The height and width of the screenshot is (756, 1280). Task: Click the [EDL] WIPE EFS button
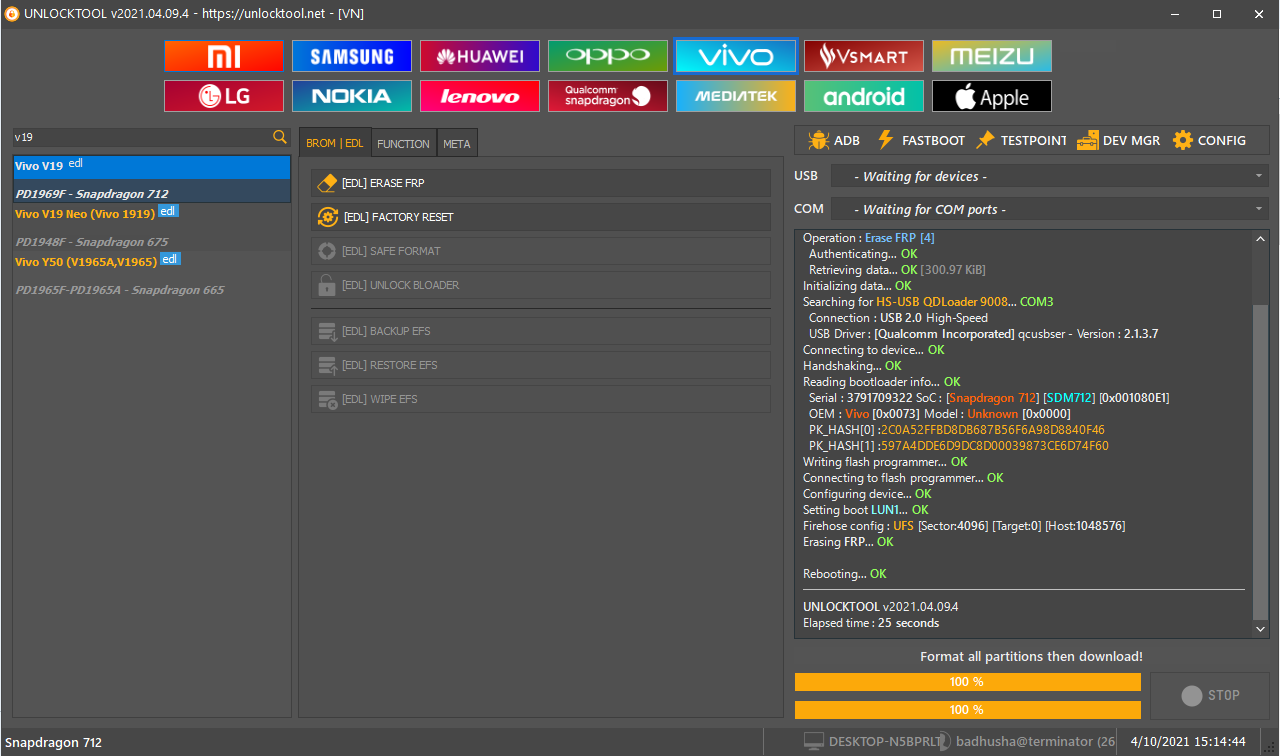pos(541,399)
